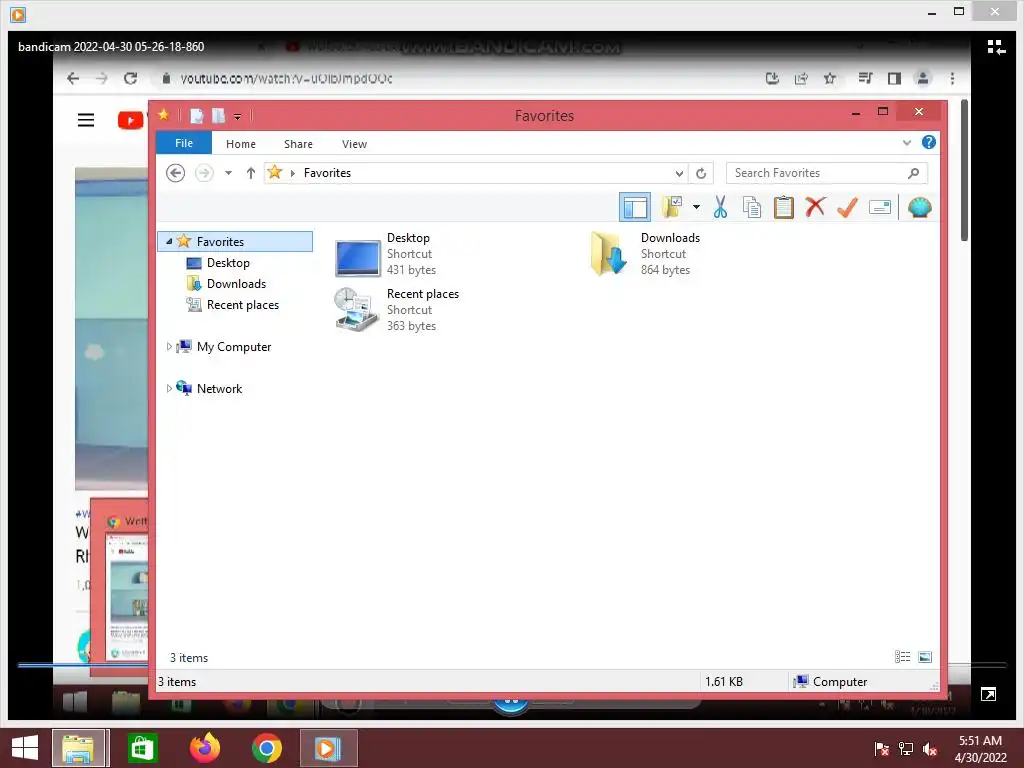Click the shell globe toolbar icon
Viewport: 1024px width, 768px height.
920,208
